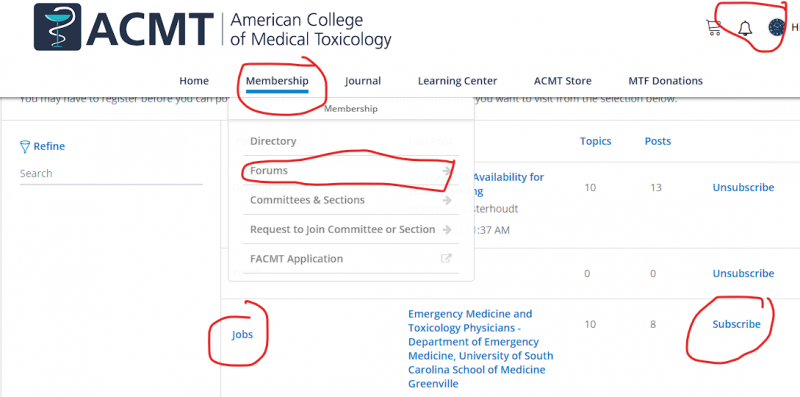
Task: Sort the forum list by Topics
Action: tap(595, 141)
